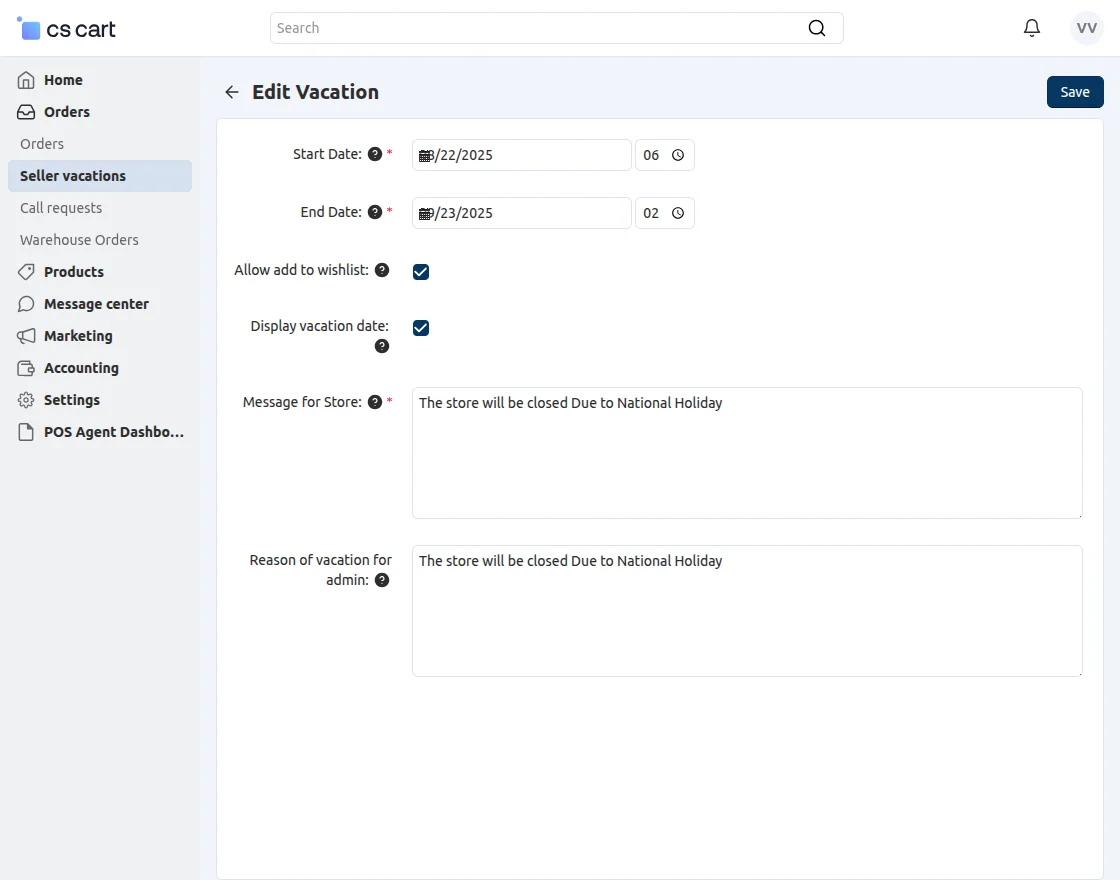
Task: Go to Call requests in sidebar
Action: point(61,208)
